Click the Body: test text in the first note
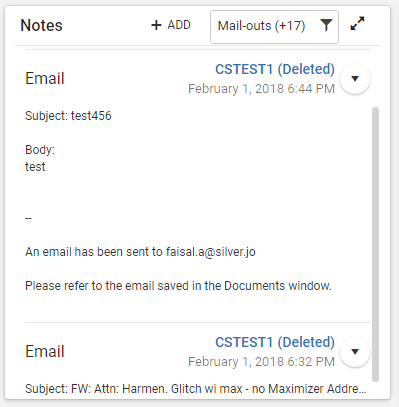The height and width of the screenshot is (407, 399). pos(40,158)
